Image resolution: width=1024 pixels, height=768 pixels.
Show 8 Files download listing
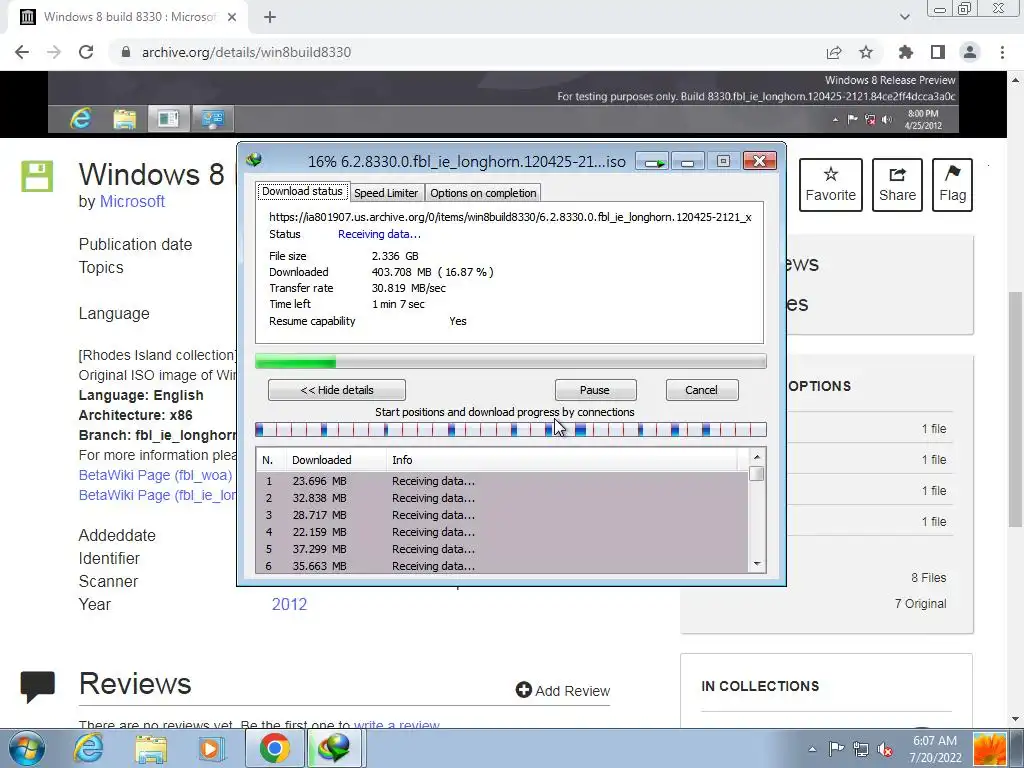929,577
